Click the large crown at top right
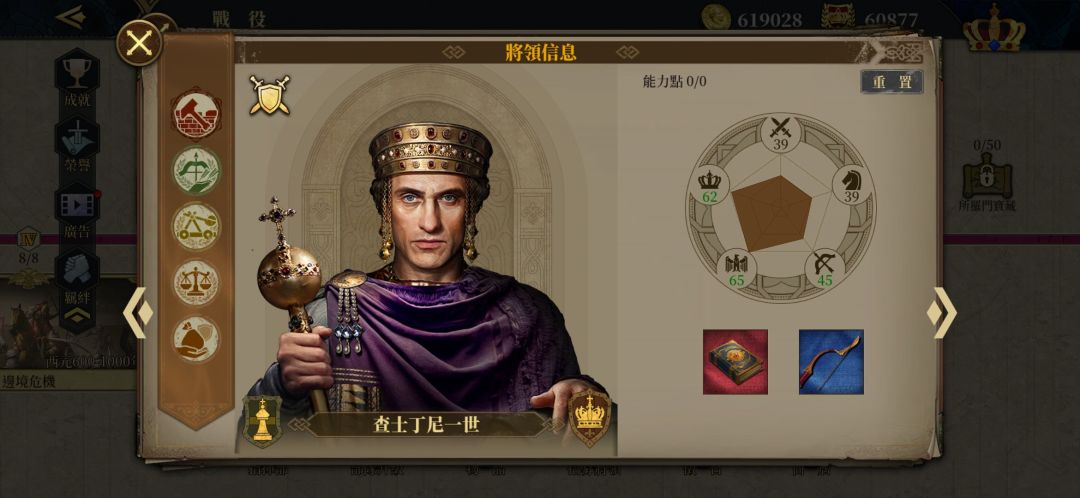 pos(994,28)
